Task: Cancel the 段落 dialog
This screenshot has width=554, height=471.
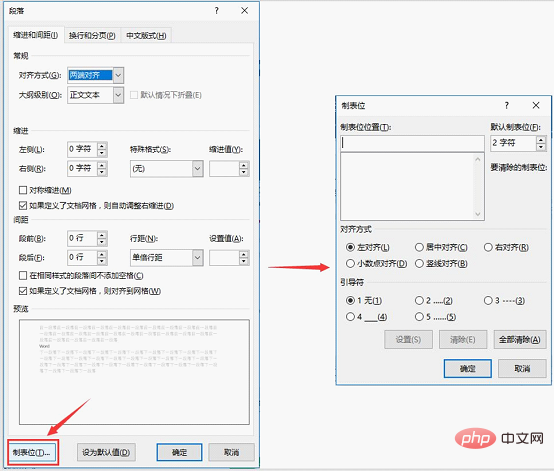Action: click(231, 452)
